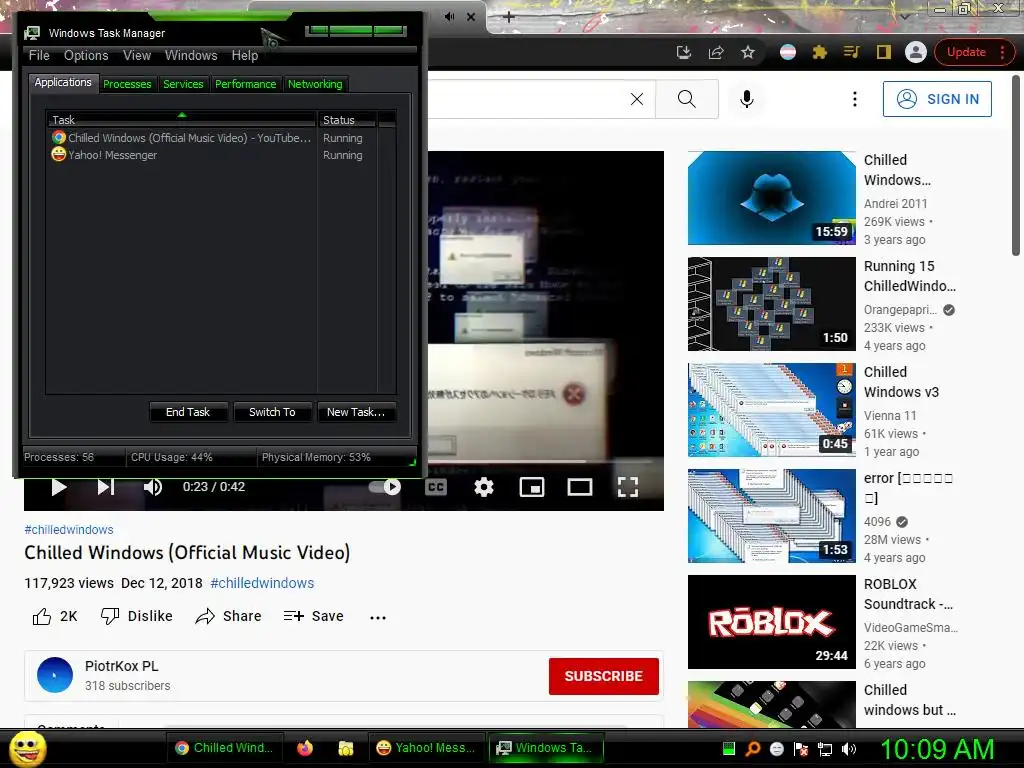Open Chilled Windows v3 video
1024x768 pixels.
click(x=771, y=409)
